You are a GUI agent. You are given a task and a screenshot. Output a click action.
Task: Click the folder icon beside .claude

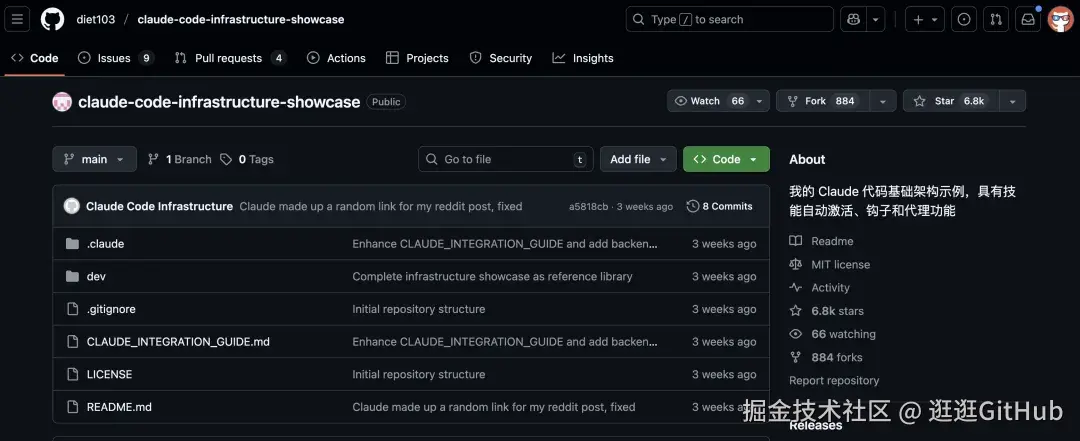click(72, 244)
